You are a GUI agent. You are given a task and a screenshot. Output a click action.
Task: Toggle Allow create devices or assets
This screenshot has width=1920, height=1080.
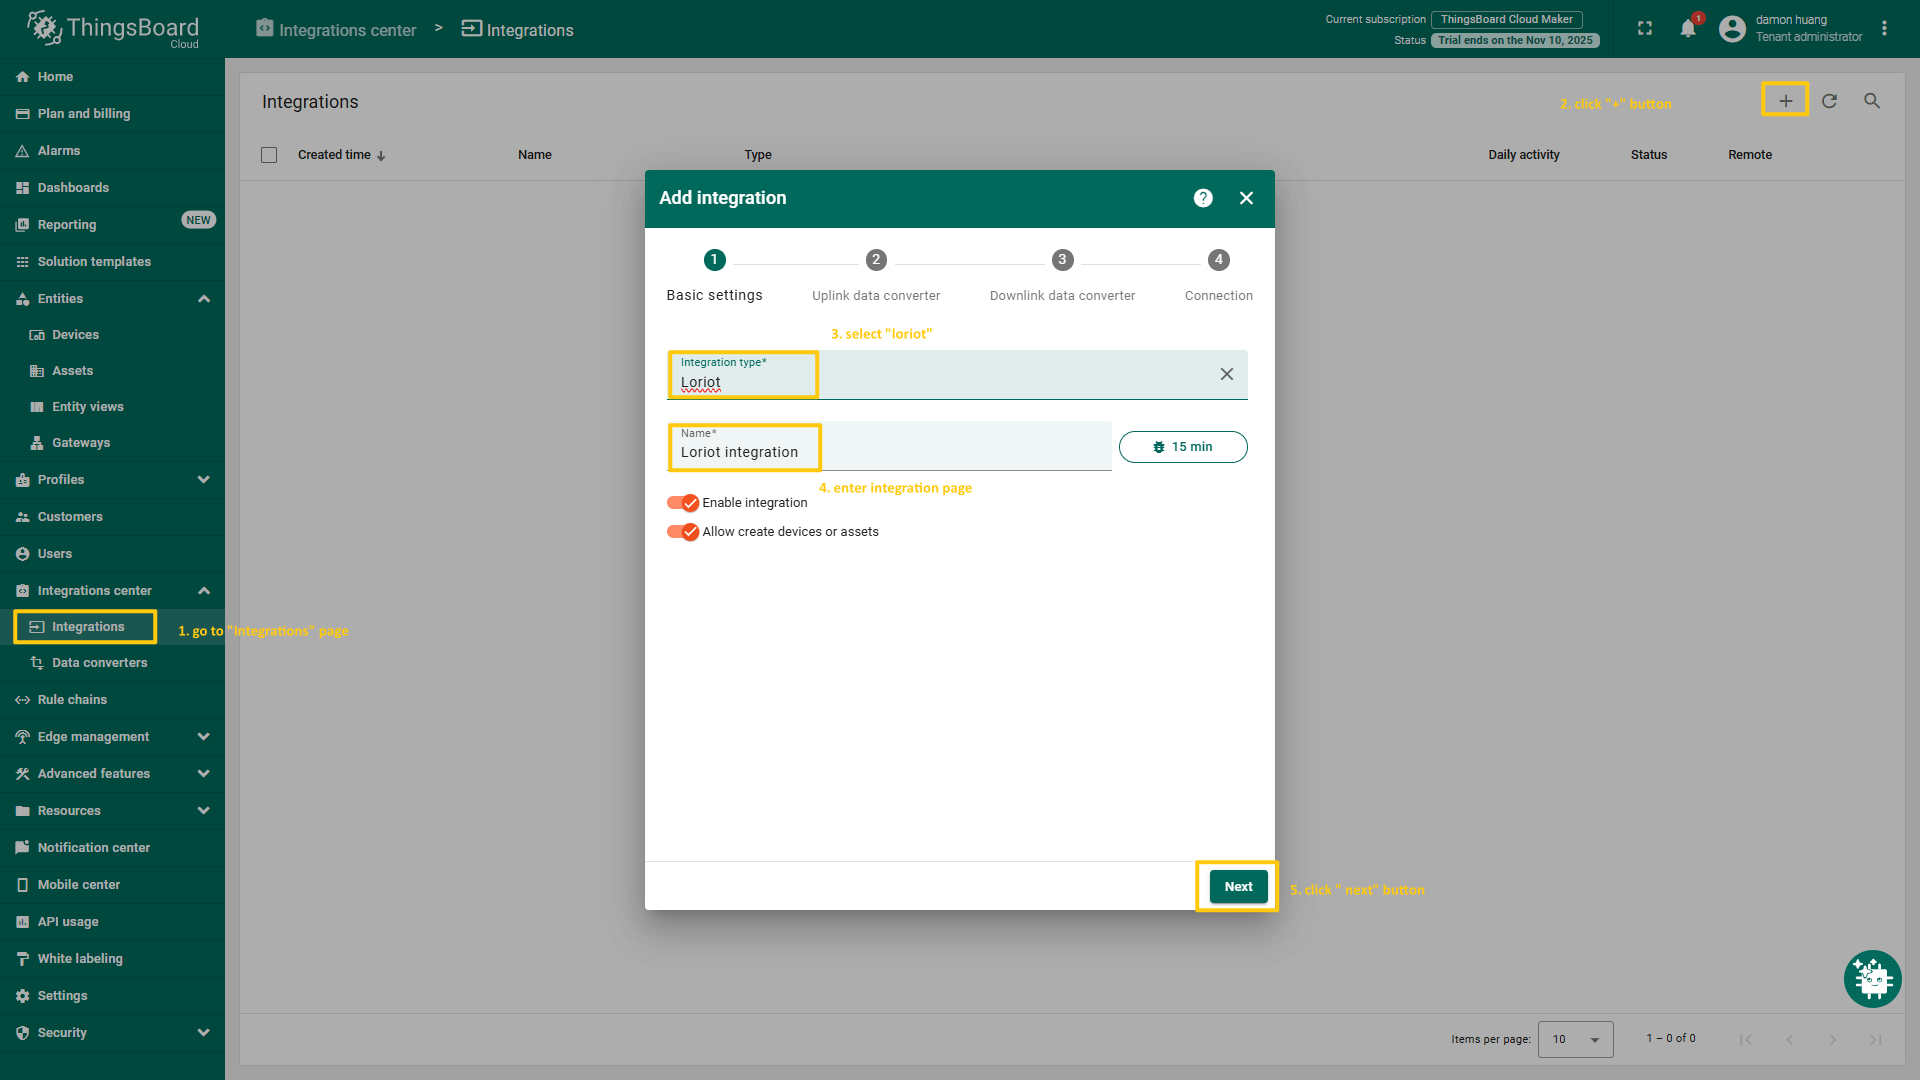[683, 532]
